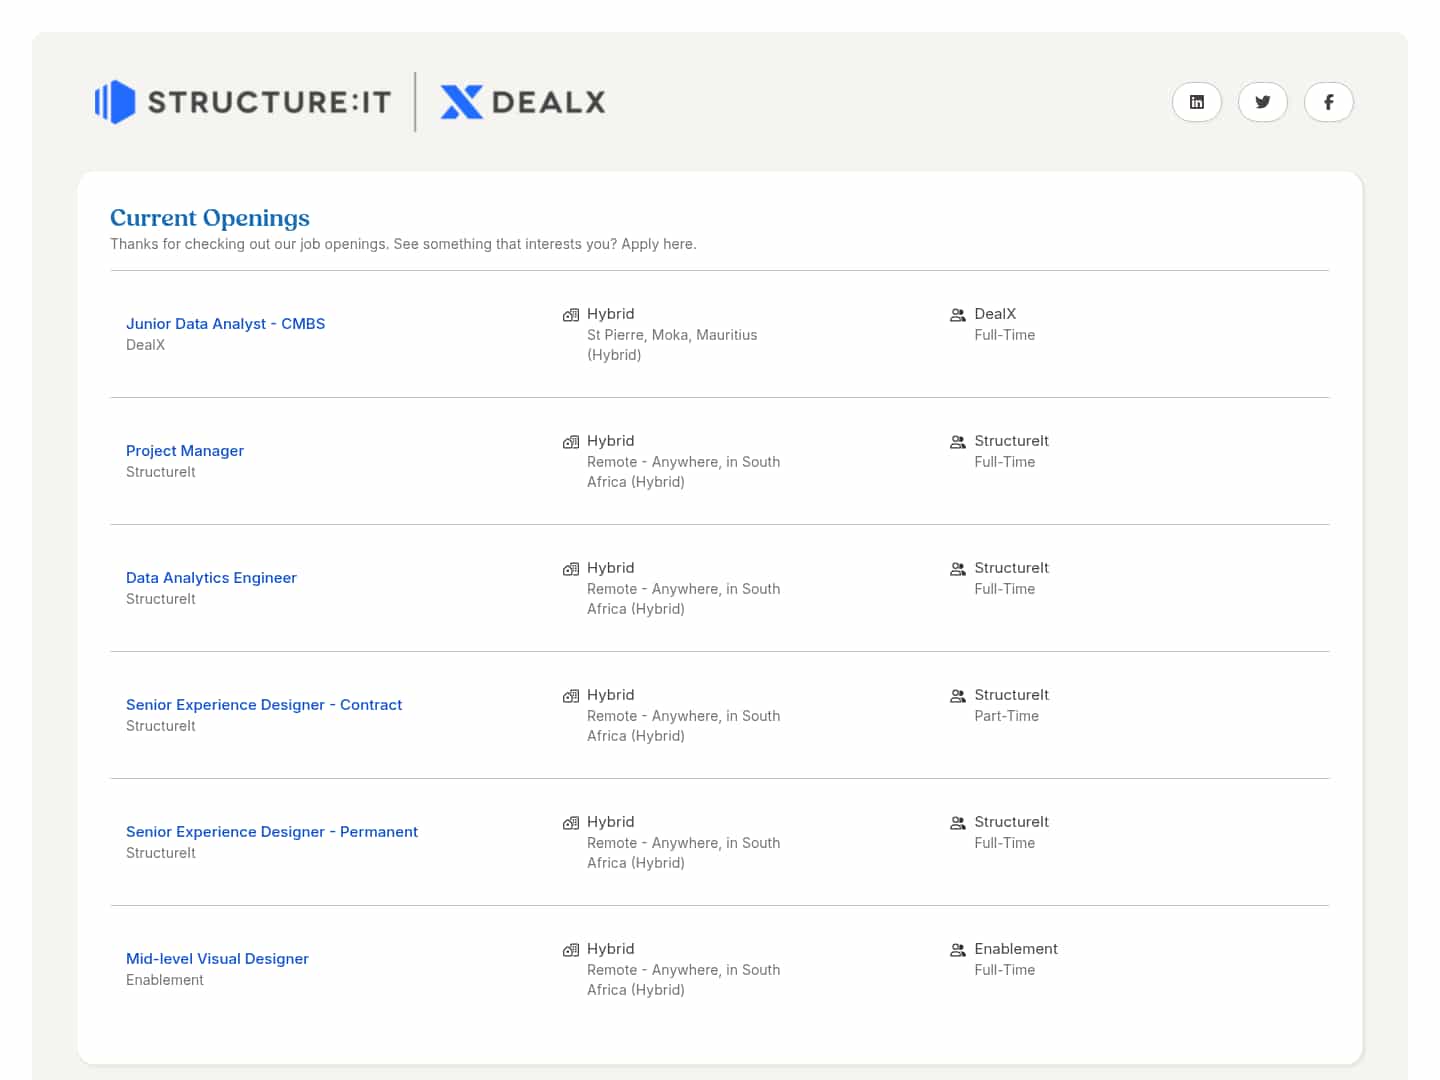Open Senior Experience Designer - Permanent listing
This screenshot has width=1440, height=1080.
point(272,832)
